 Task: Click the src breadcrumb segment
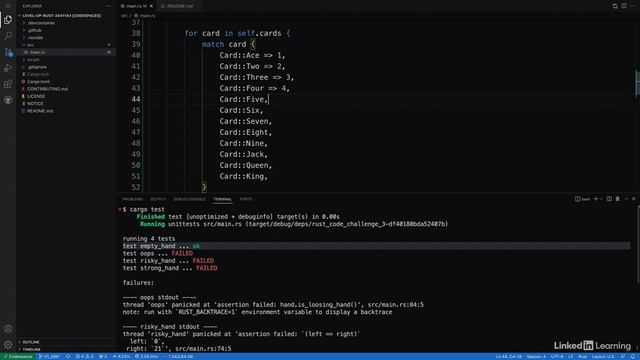(124, 16)
